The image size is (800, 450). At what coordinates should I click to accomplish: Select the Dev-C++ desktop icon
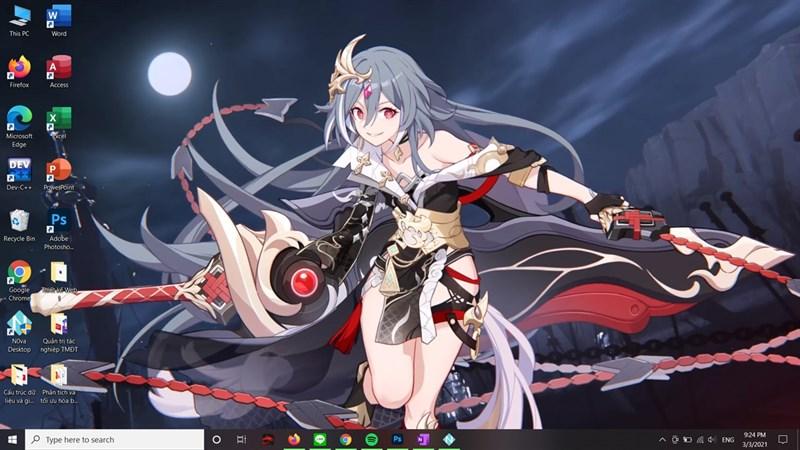click(x=19, y=174)
